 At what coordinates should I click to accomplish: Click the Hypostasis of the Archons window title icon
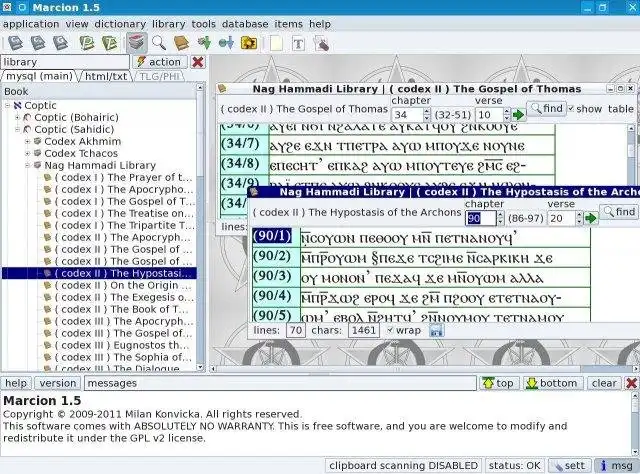tap(254, 192)
